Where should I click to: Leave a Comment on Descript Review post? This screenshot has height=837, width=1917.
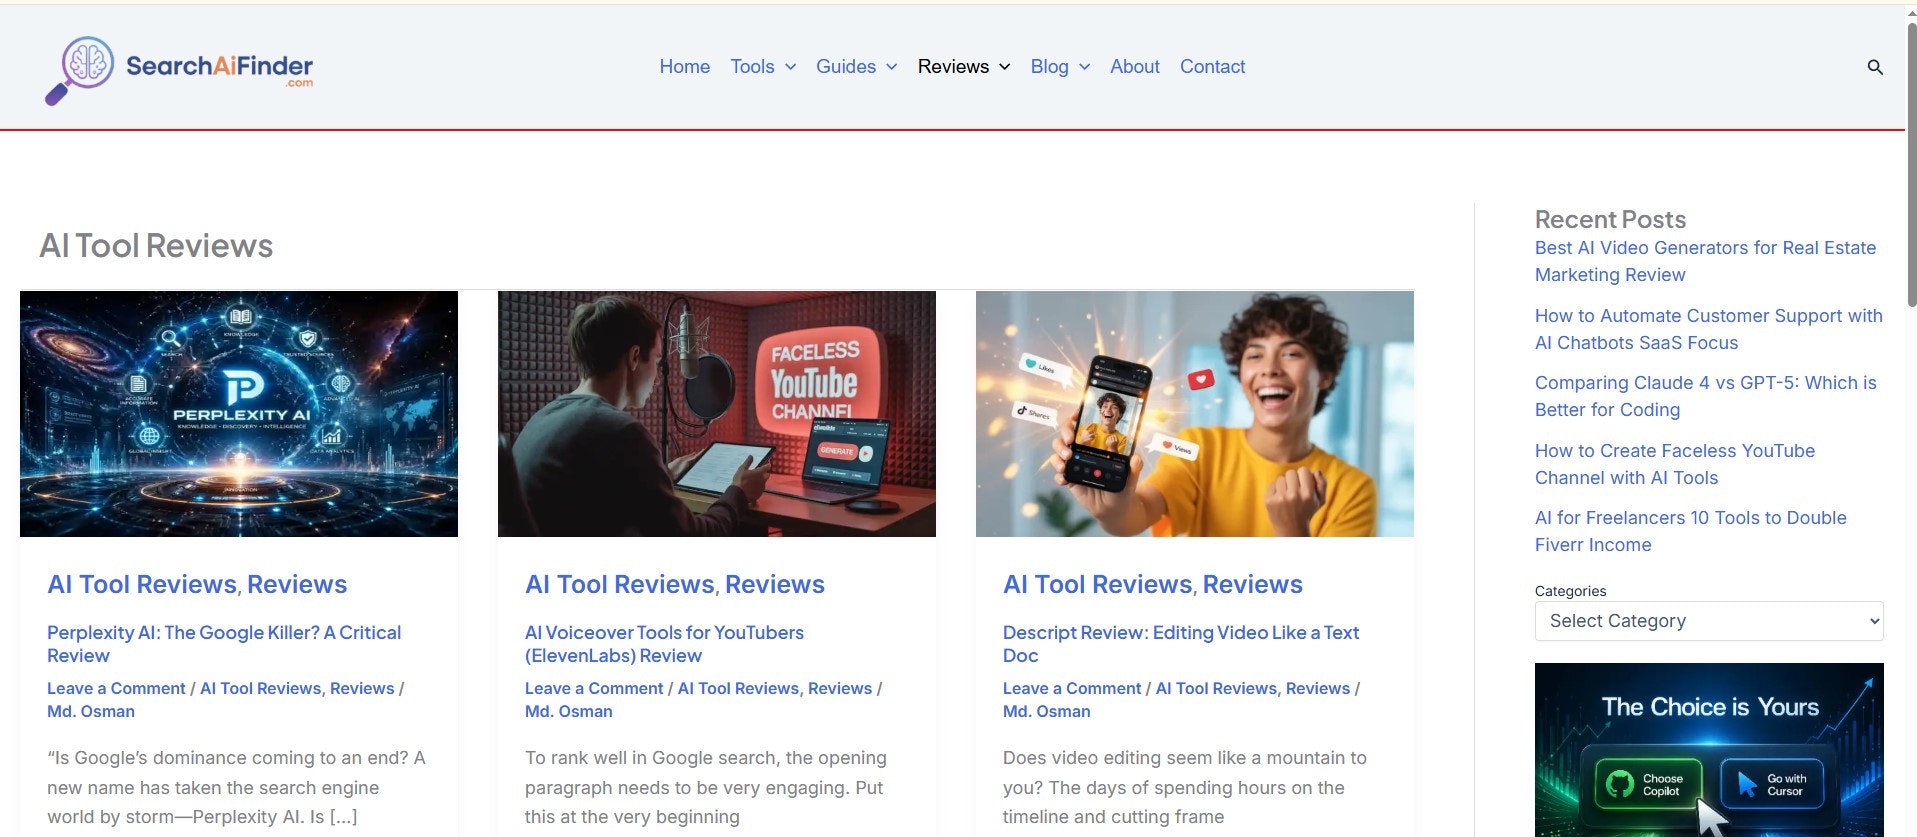[1072, 688]
